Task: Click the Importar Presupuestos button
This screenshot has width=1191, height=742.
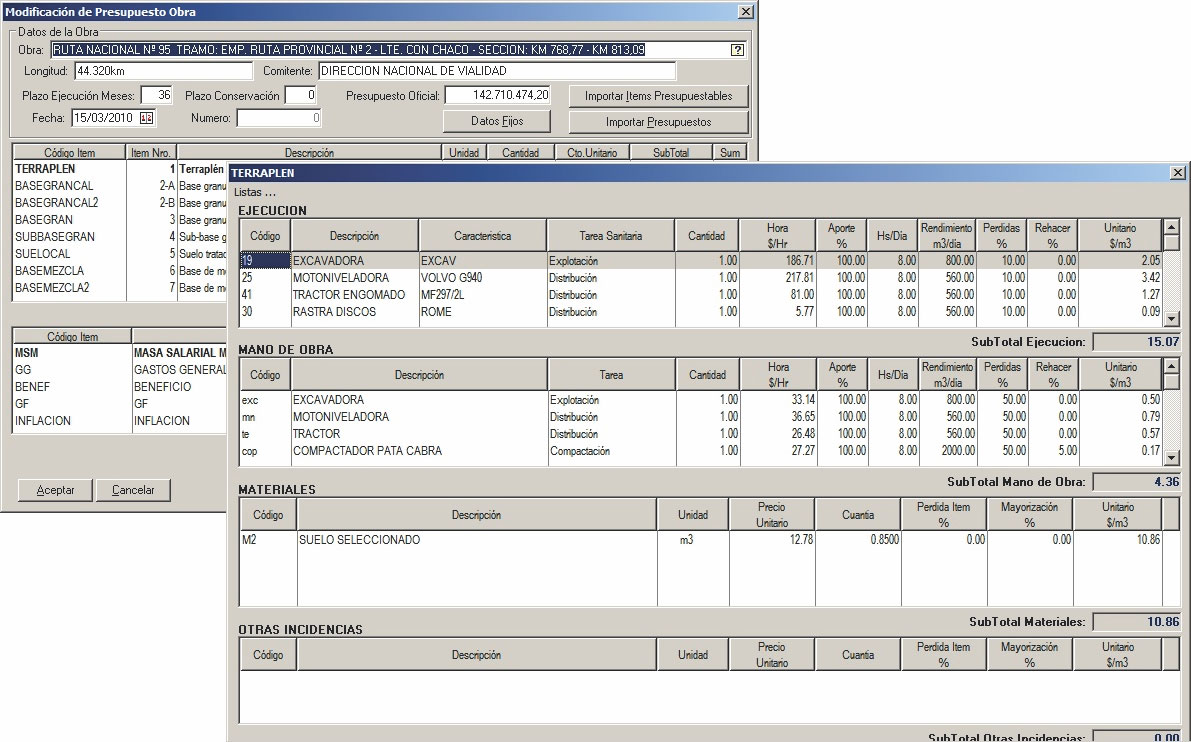Action: point(658,122)
